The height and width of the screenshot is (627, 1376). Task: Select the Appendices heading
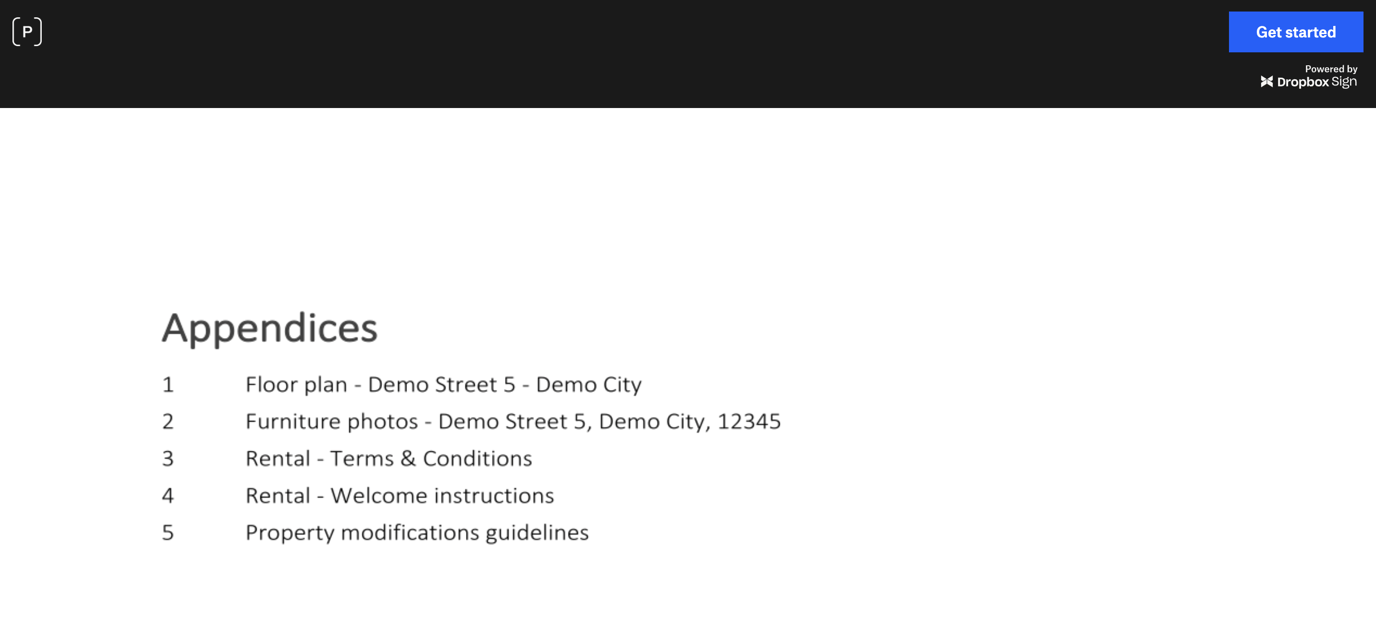268,327
